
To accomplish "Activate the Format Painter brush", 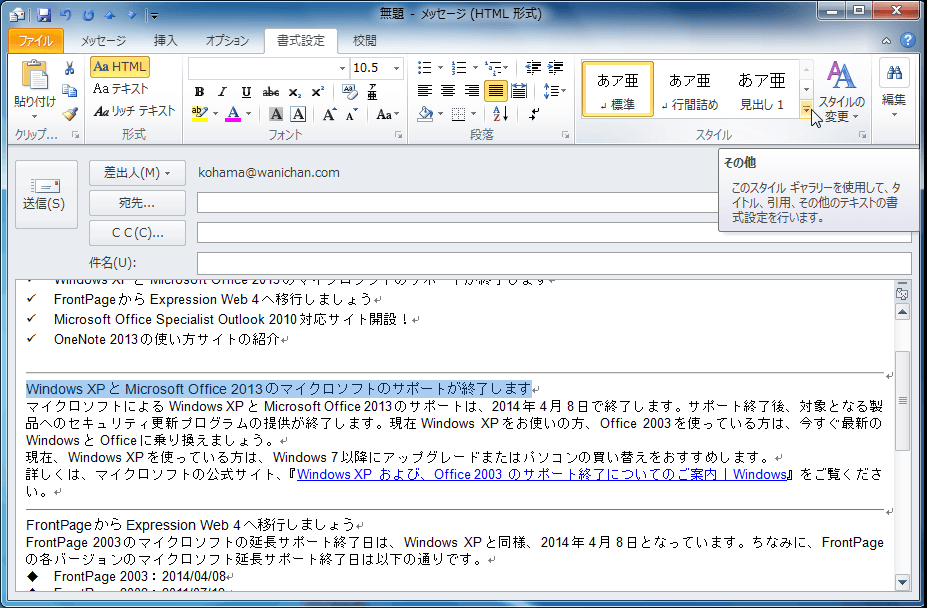I will (70, 113).
